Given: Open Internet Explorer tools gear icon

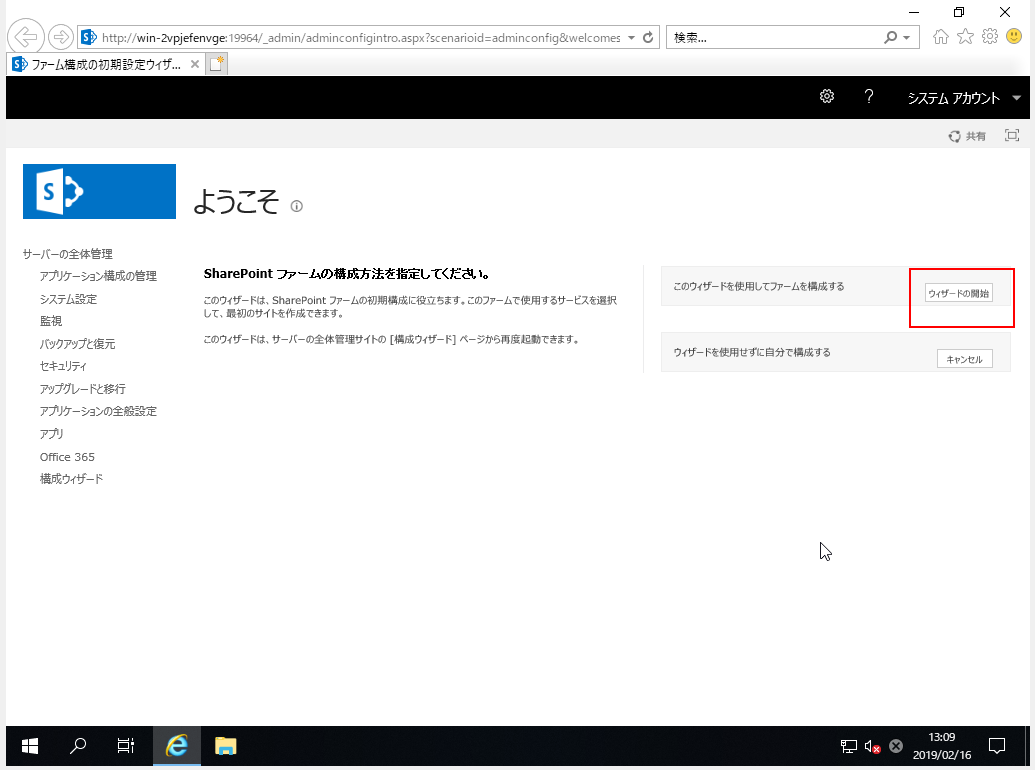Looking at the screenshot, I should click(989, 37).
